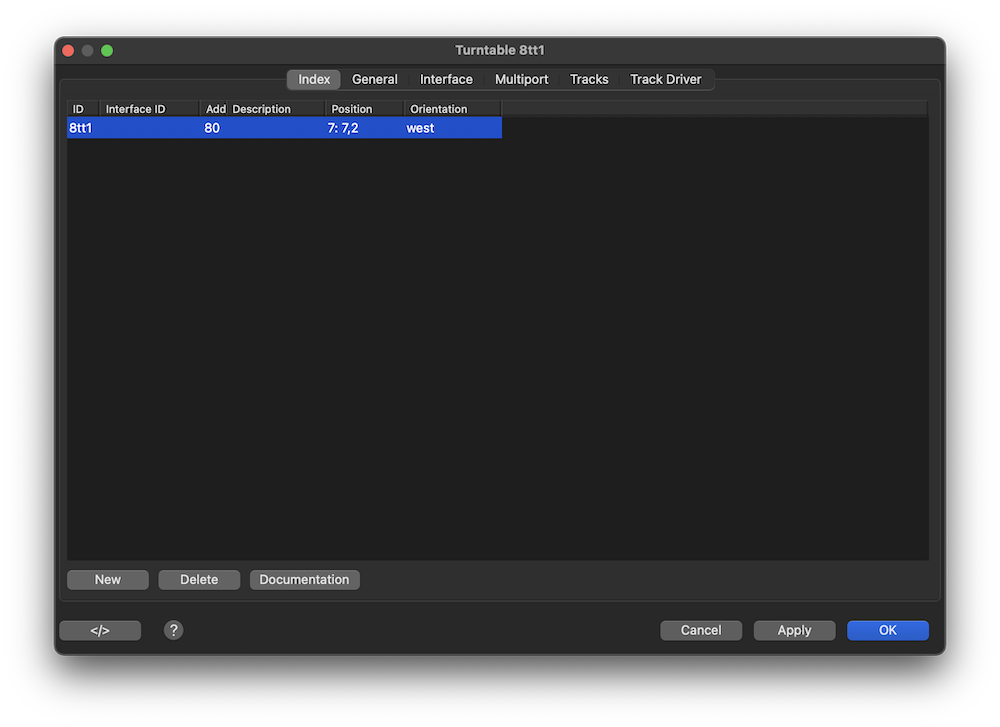The image size is (1000, 727).
Task: Go to the Tracks tab
Action: point(589,79)
